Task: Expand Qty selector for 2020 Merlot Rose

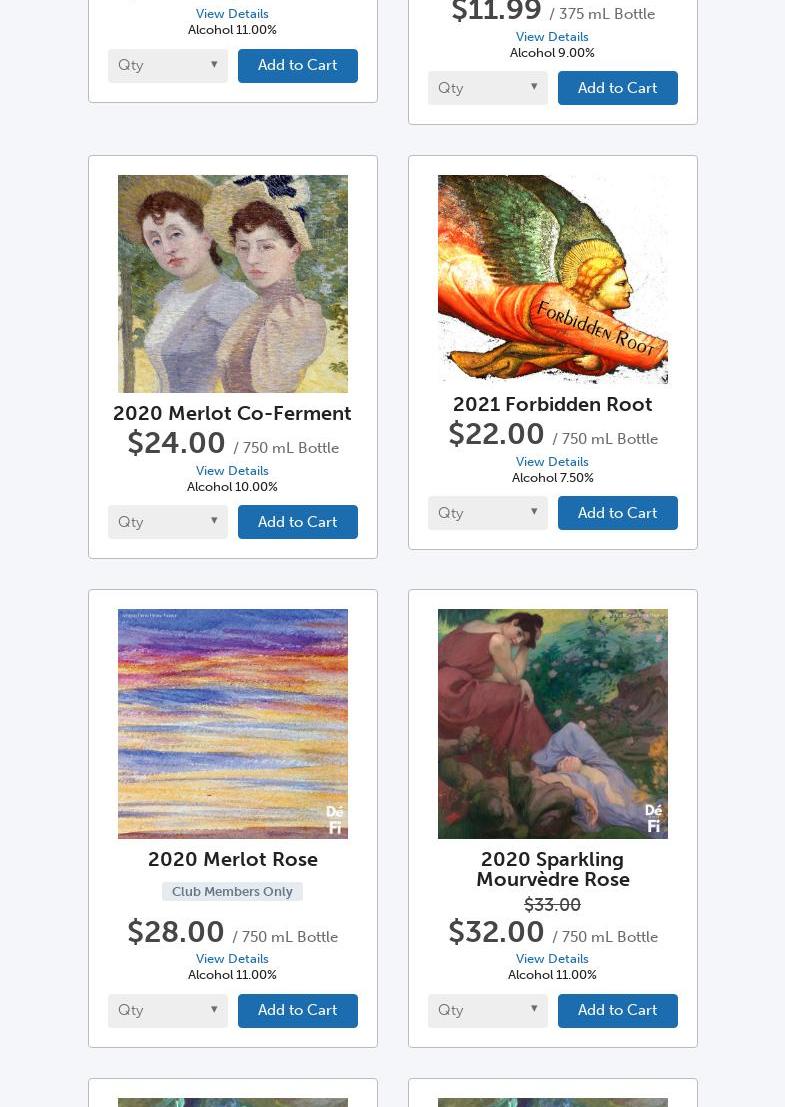Action: (167, 1010)
